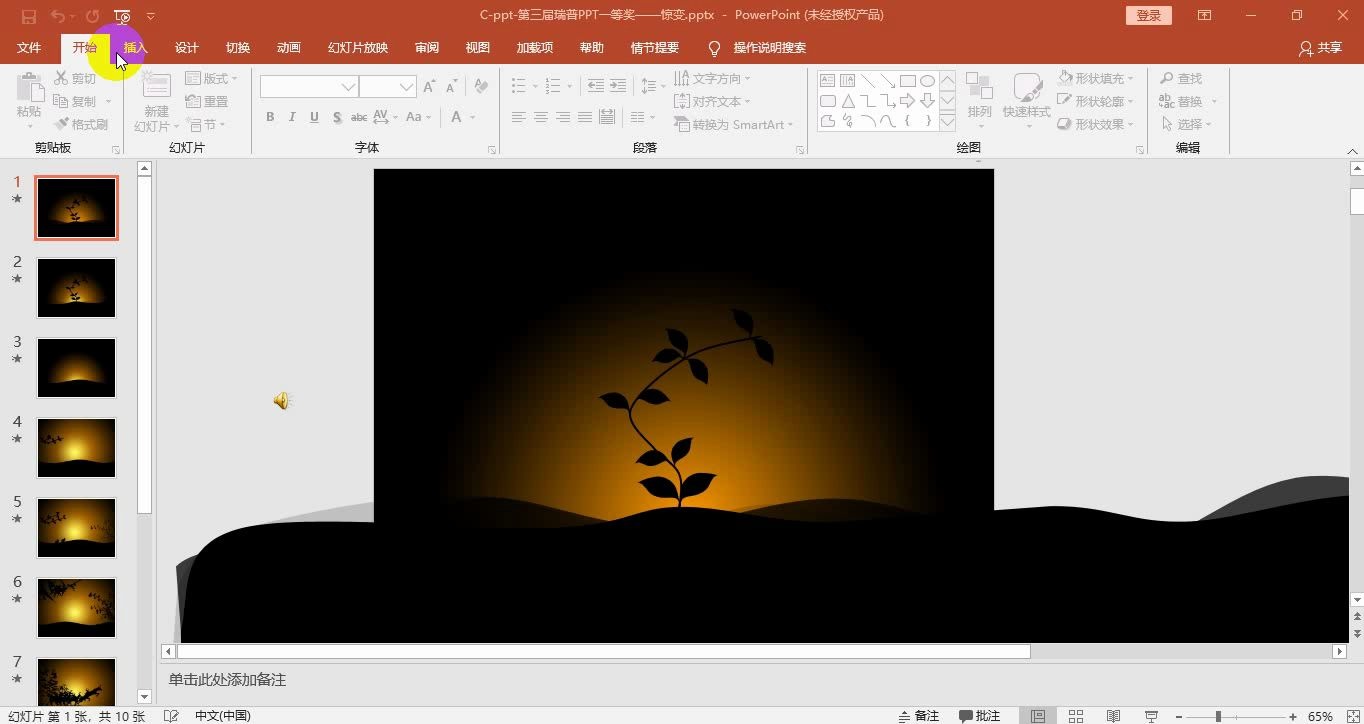Open the font size combo box
1364x724 pixels.
pos(387,87)
